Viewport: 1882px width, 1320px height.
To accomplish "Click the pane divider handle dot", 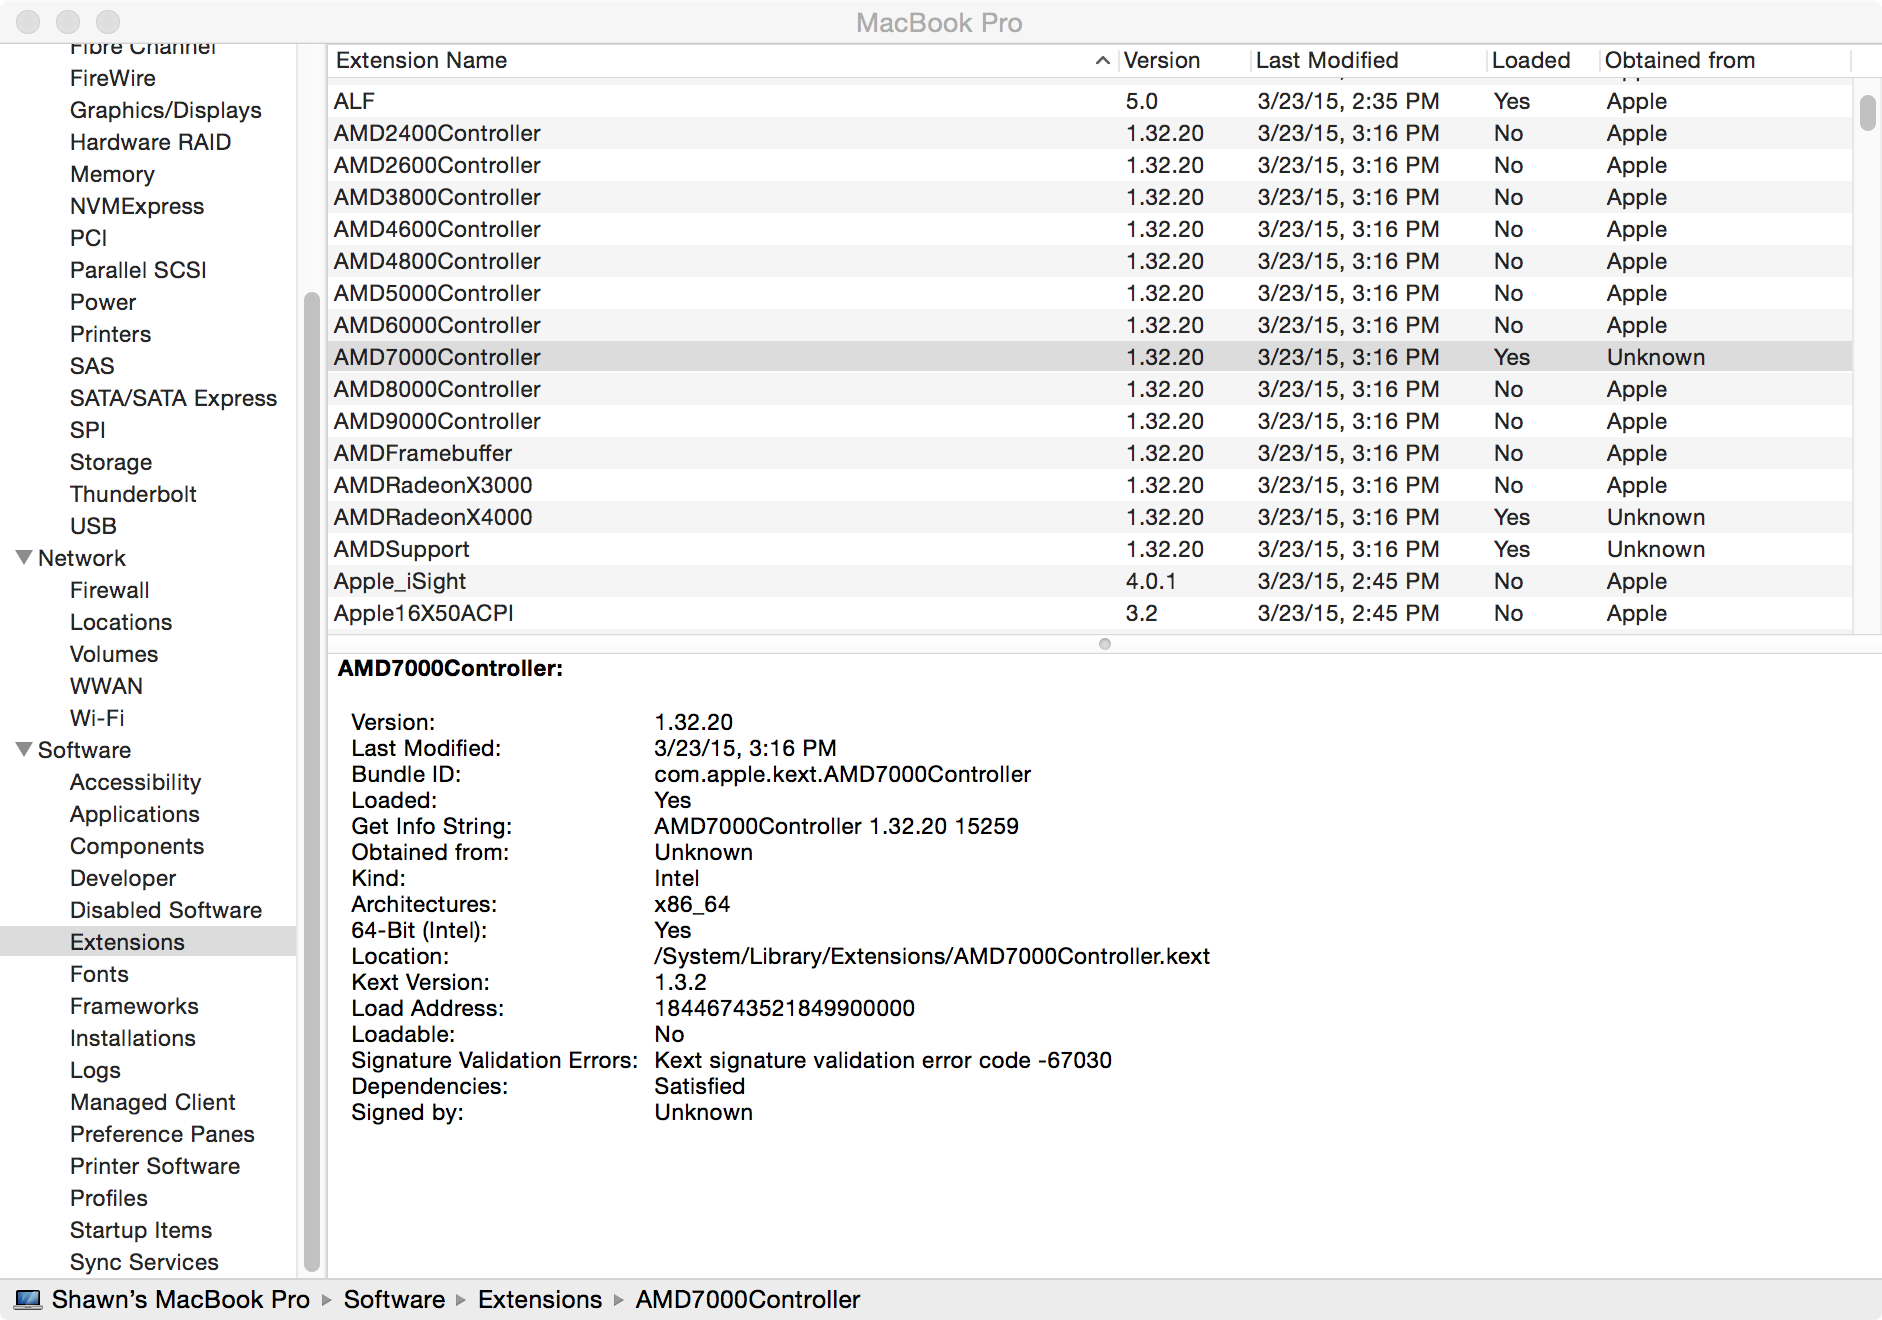I will (1104, 644).
